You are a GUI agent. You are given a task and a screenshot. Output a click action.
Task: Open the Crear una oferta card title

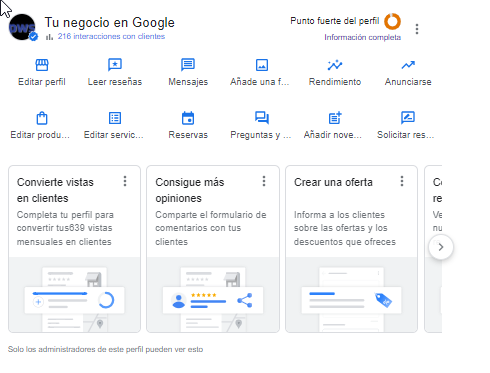tap(333, 182)
